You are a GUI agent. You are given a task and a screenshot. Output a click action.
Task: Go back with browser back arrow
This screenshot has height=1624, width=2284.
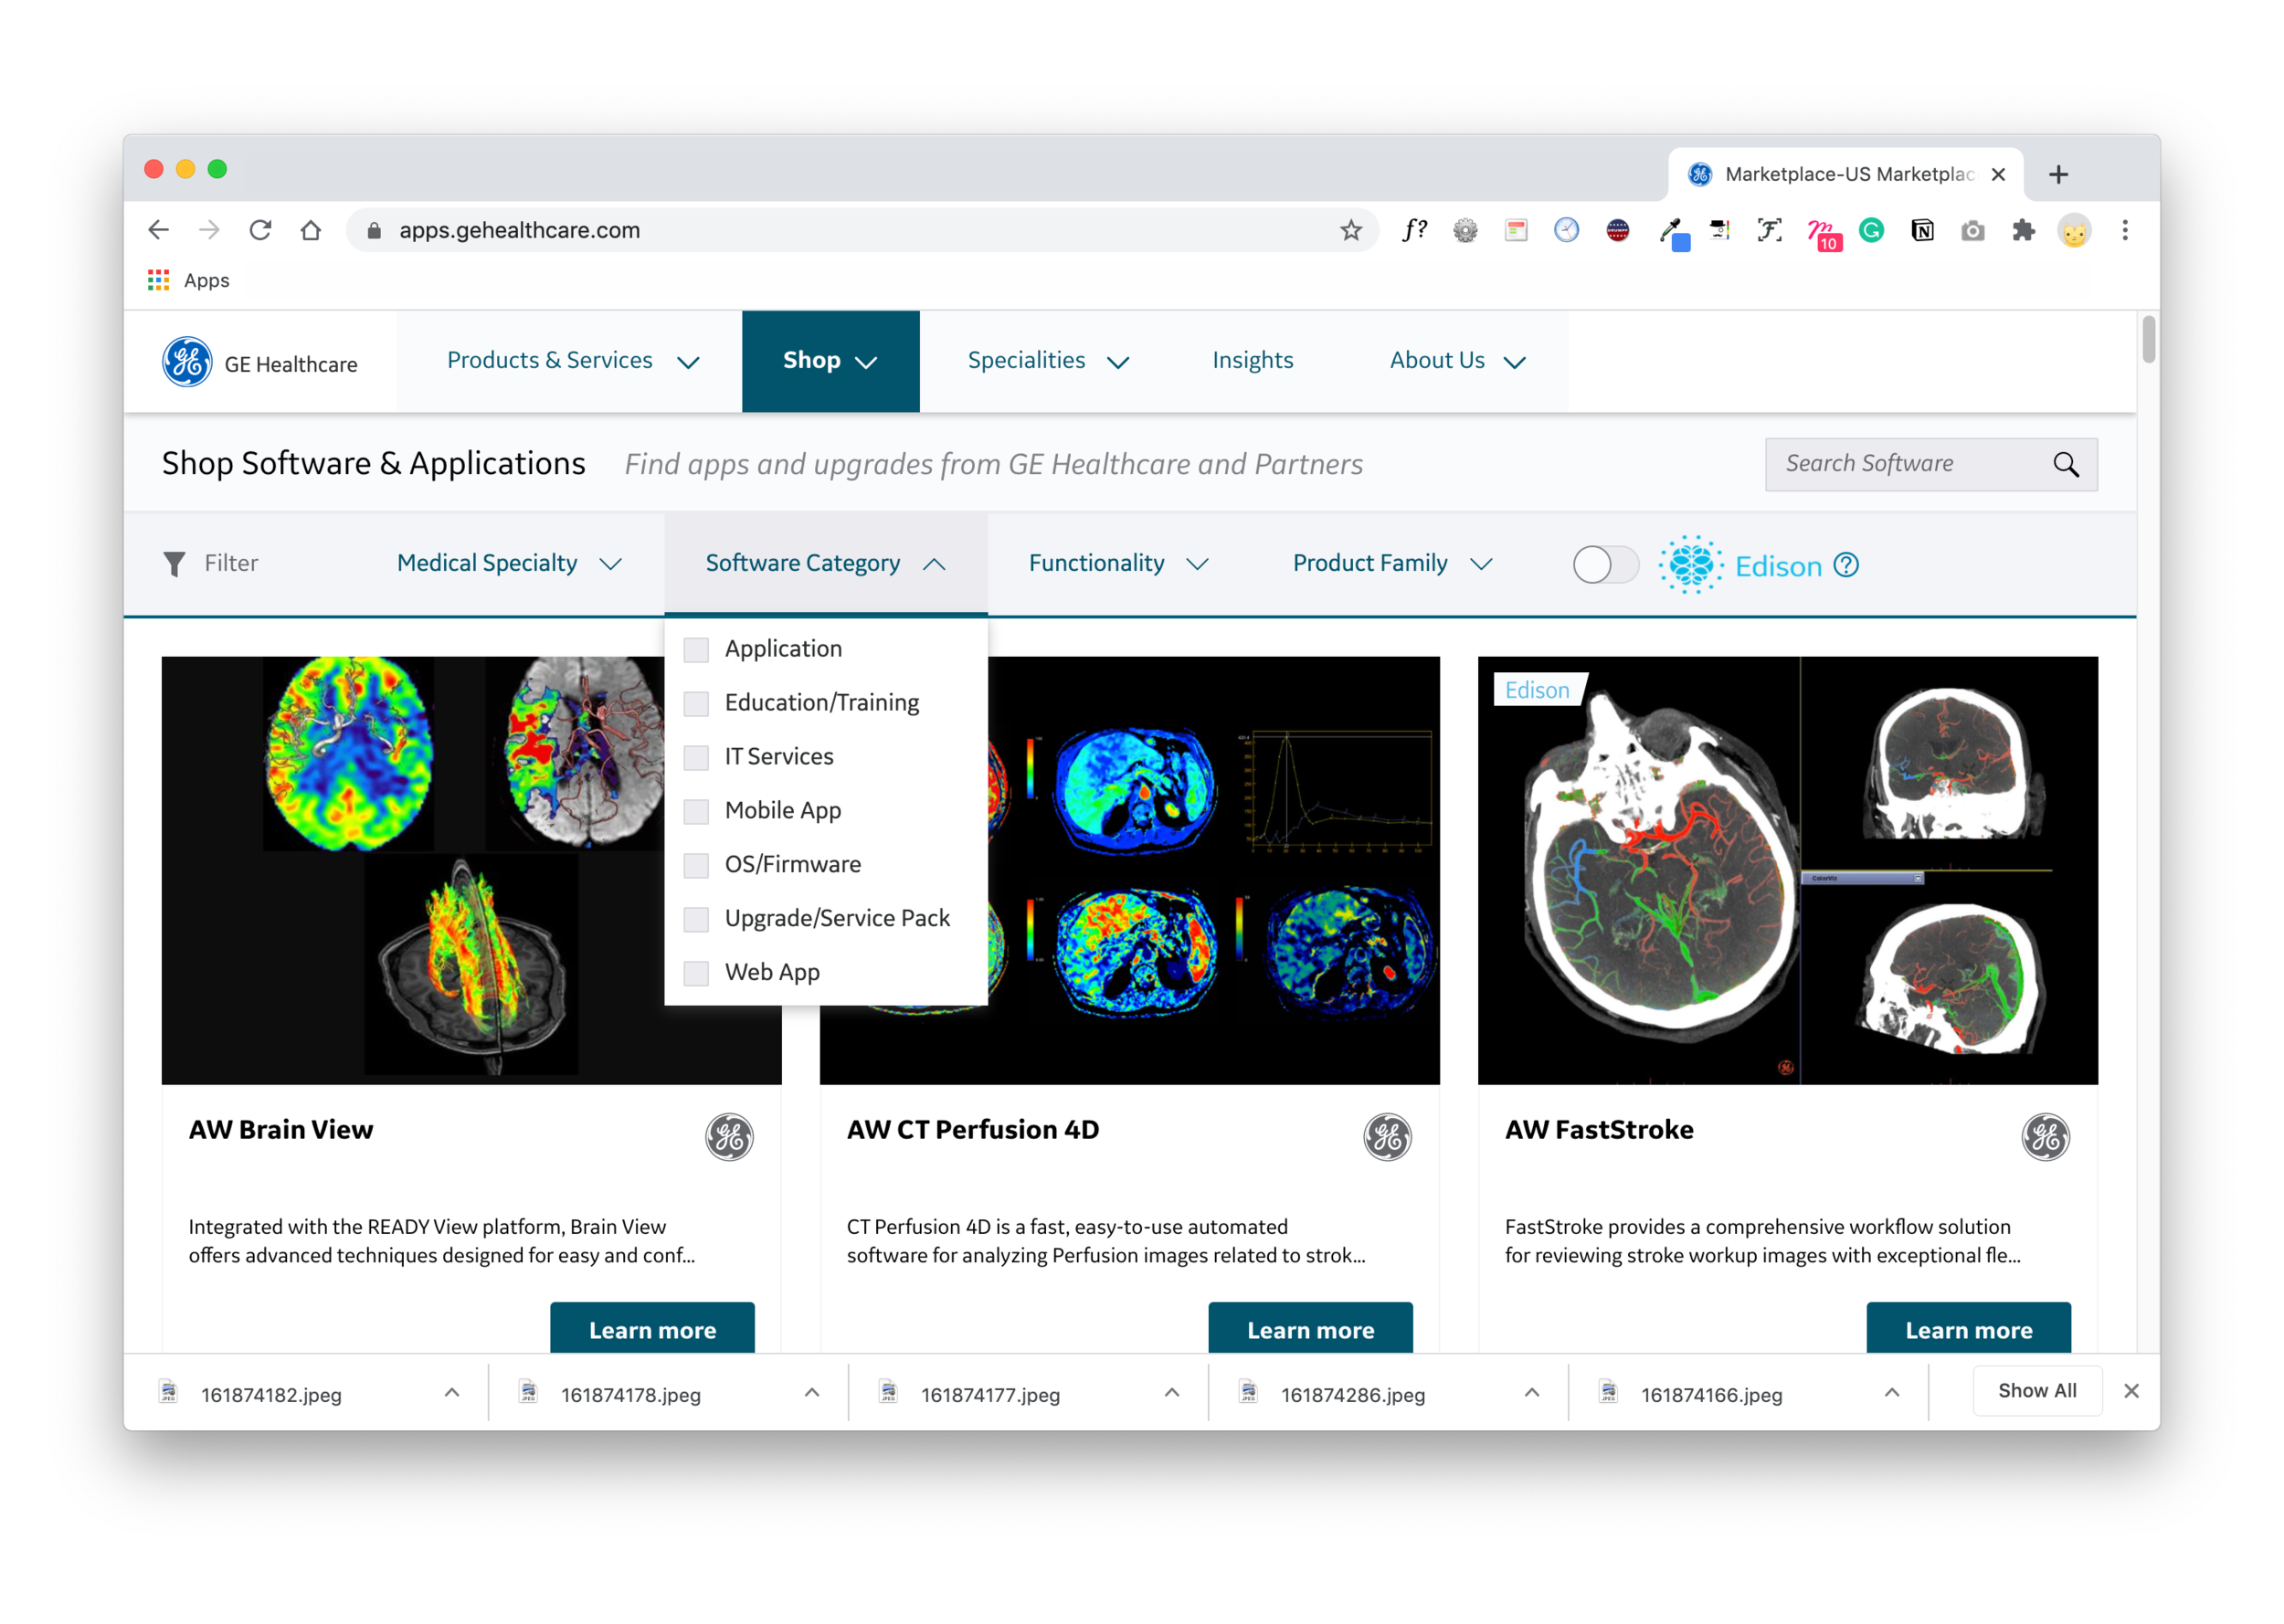pyautogui.click(x=159, y=231)
